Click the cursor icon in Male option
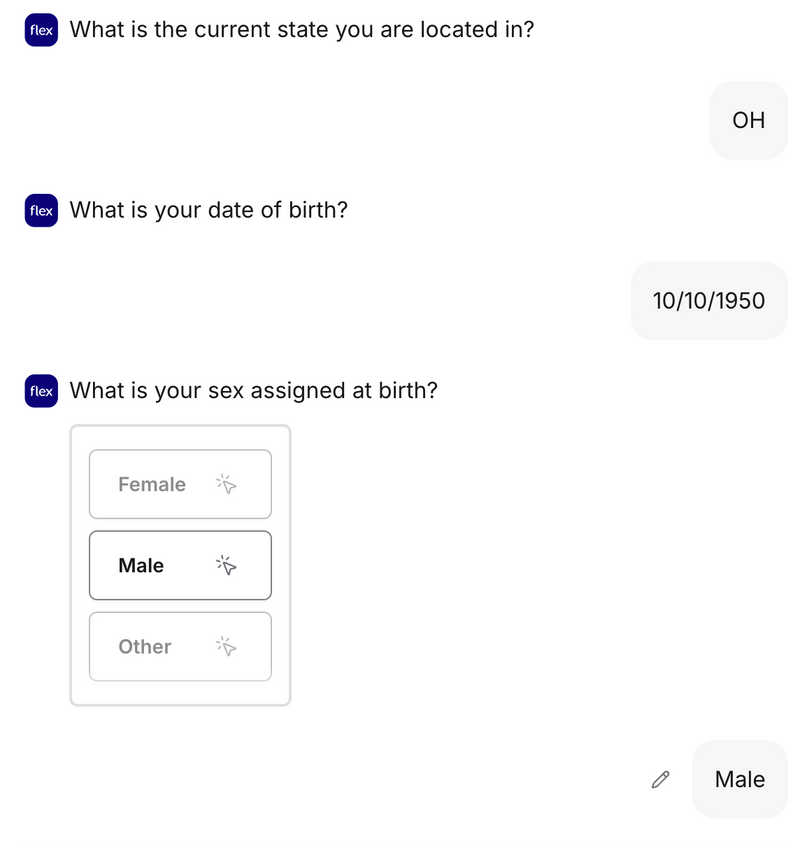 tap(227, 566)
